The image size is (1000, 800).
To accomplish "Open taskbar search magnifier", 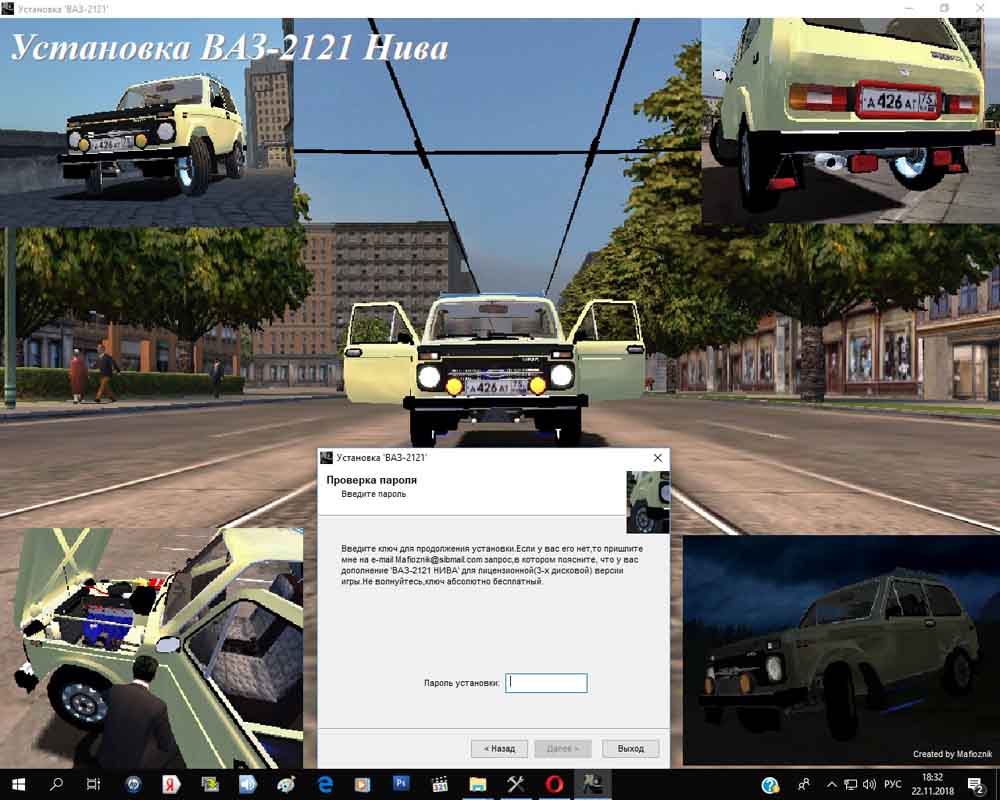I will pos(56,784).
